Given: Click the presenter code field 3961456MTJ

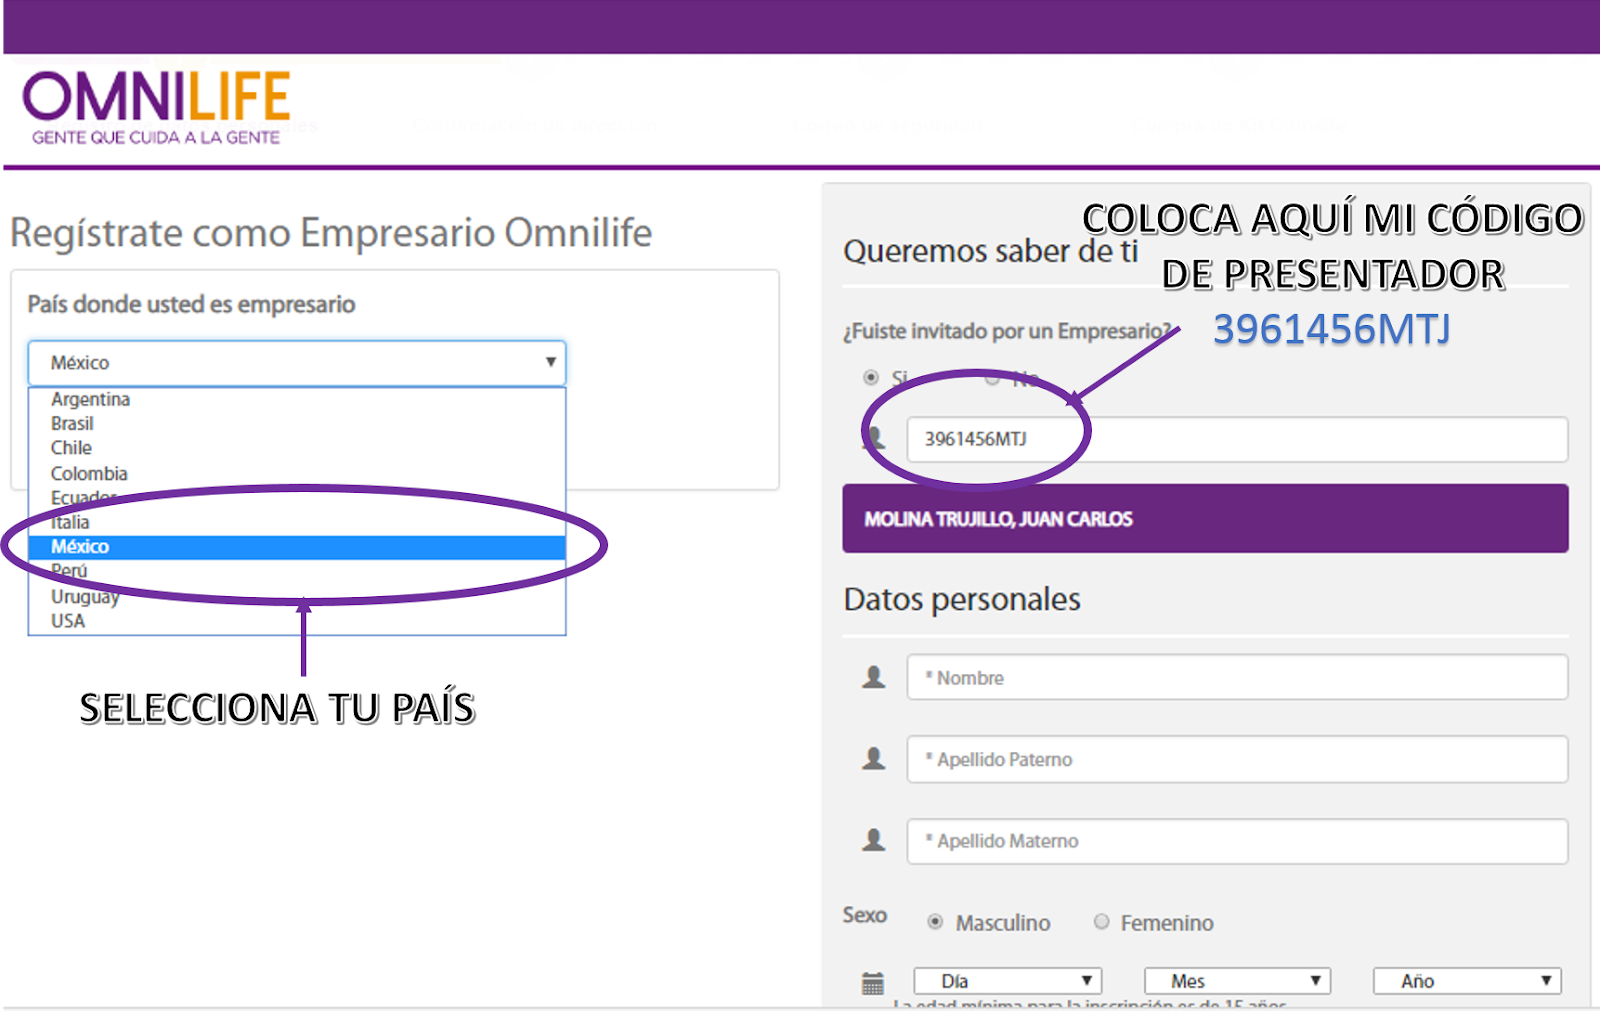Looking at the screenshot, I should click(x=1237, y=439).
